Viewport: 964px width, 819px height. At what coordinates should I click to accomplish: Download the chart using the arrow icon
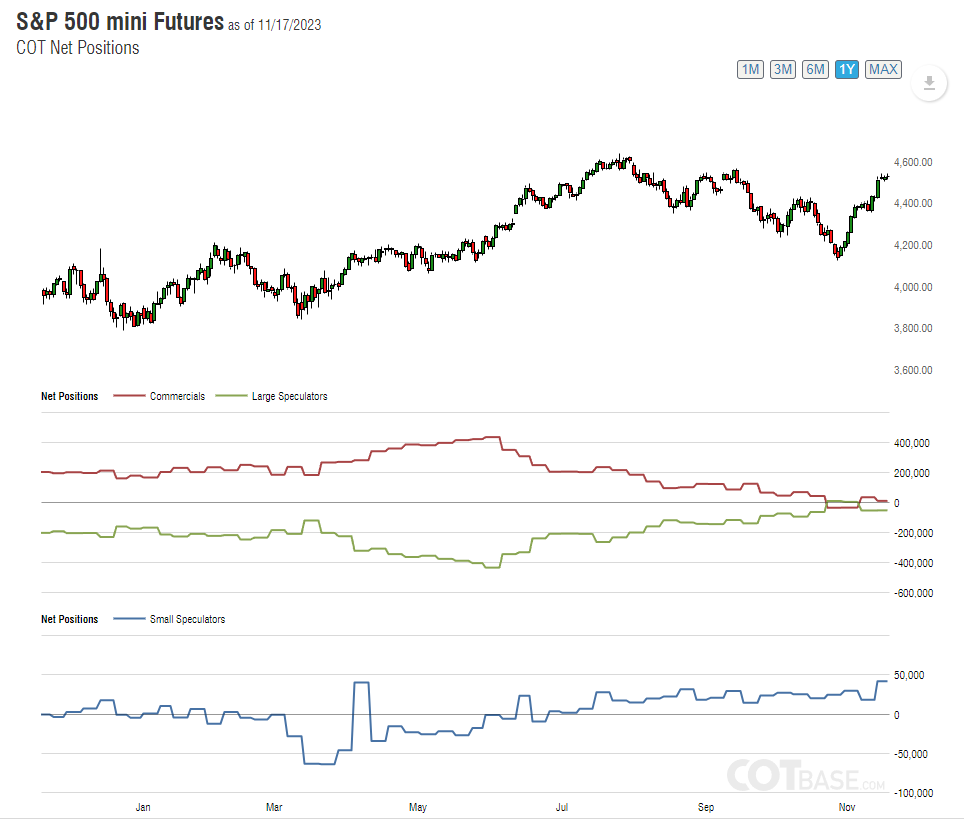(x=929, y=83)
